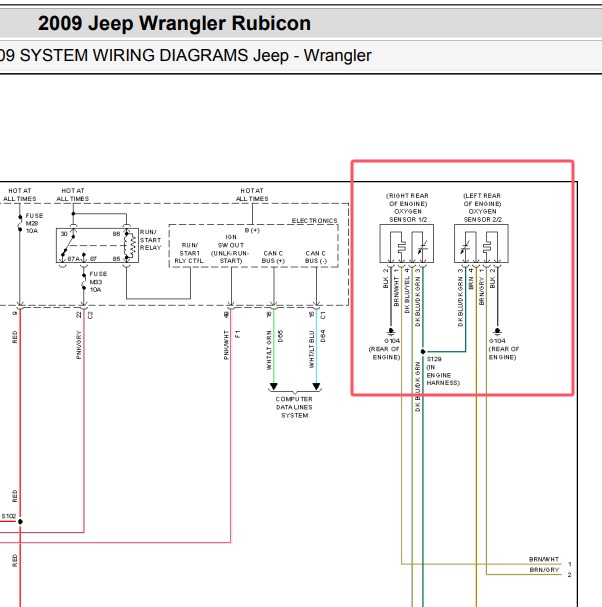Click the Oxygen Sensor 2/2 component symbol box

coord(481,243)
